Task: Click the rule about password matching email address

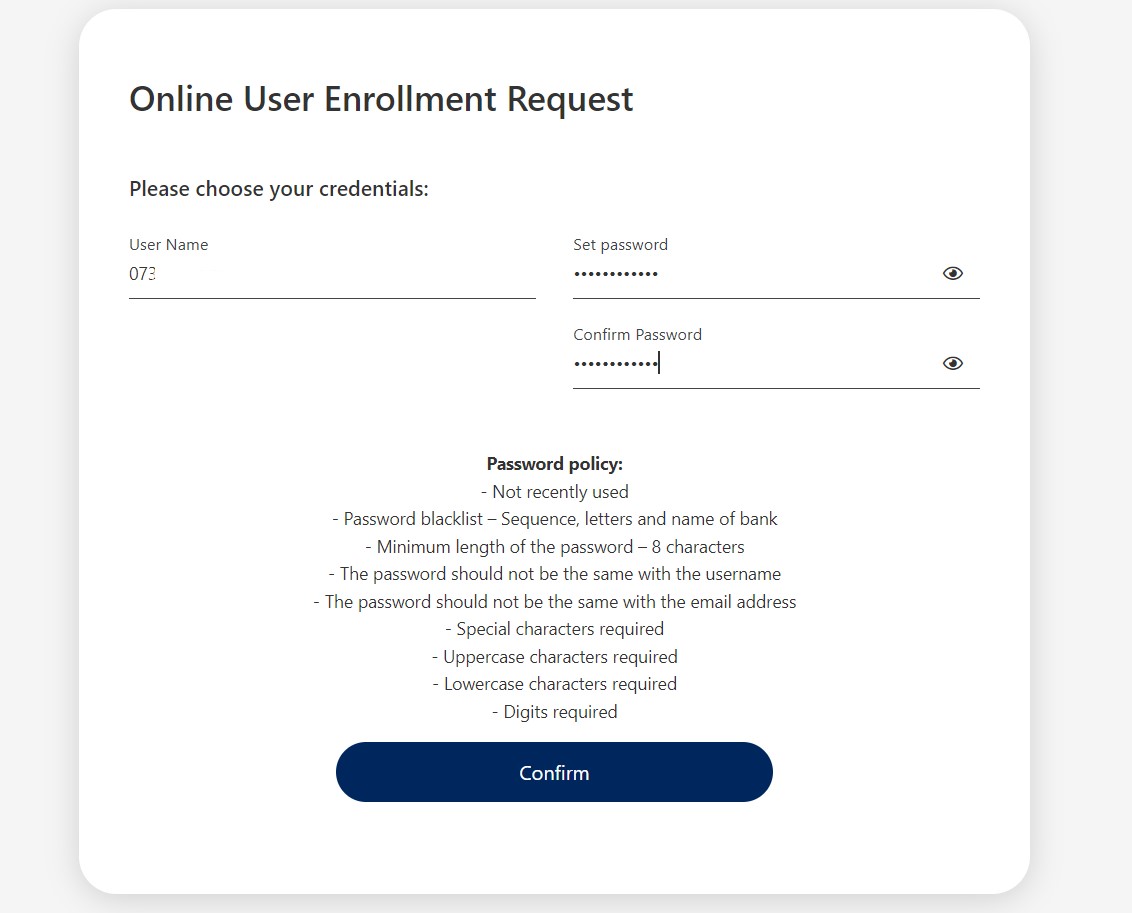Action: 554,602
